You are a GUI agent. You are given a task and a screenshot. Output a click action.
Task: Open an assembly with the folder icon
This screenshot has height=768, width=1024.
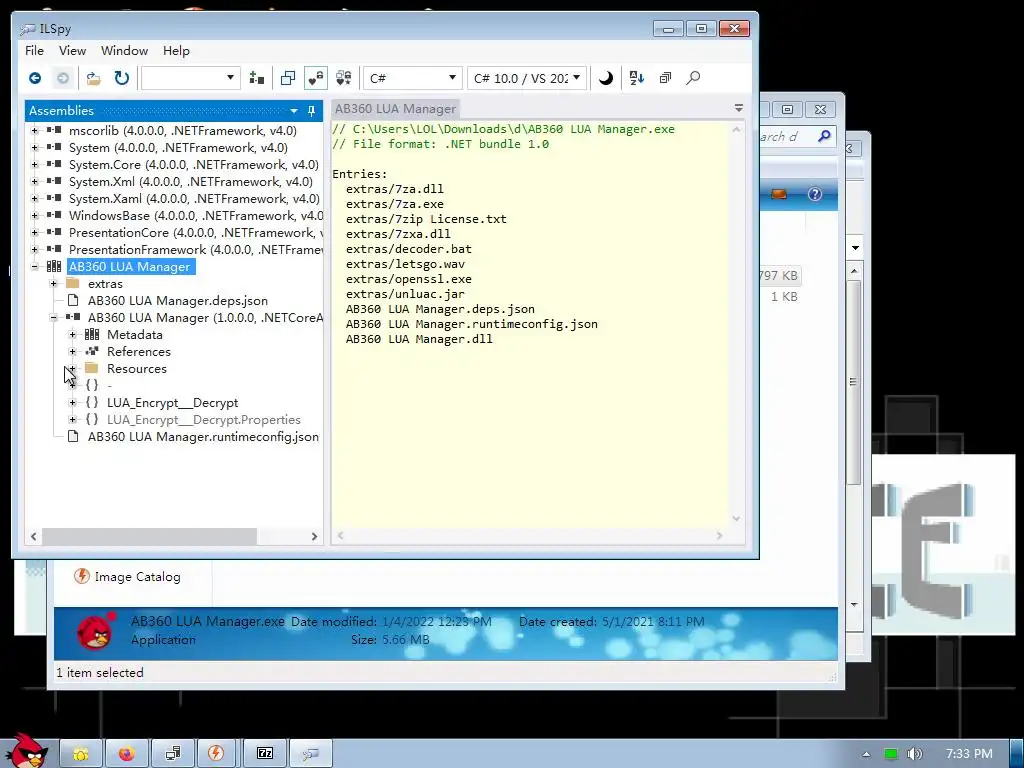click(x=93, y=78)
